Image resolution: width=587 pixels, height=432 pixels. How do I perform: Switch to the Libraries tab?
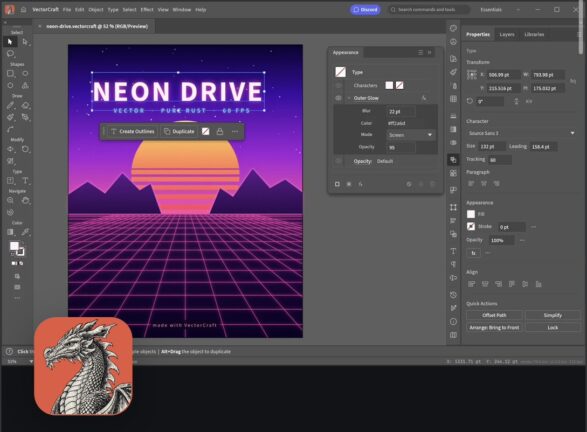534,34
